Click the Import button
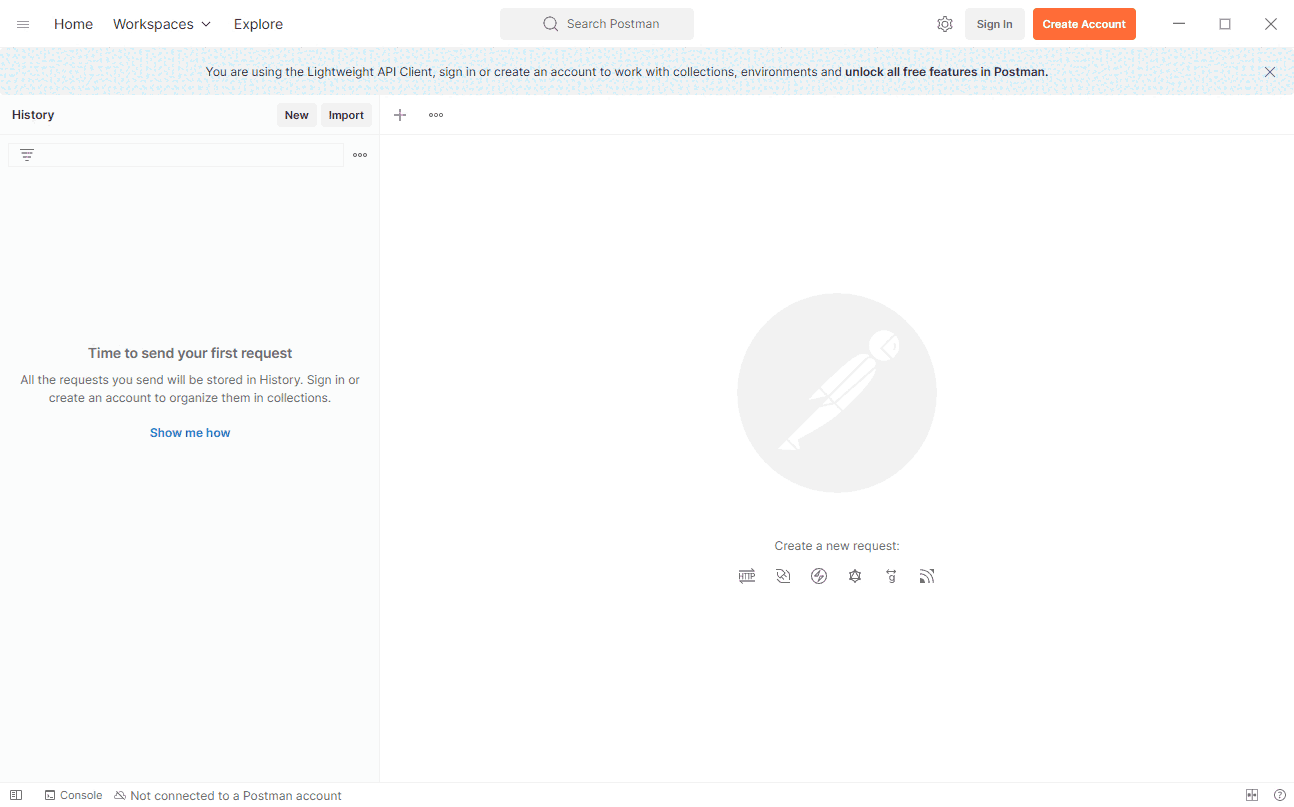This screenshot has width=1294, height=807. coord(346,115)
